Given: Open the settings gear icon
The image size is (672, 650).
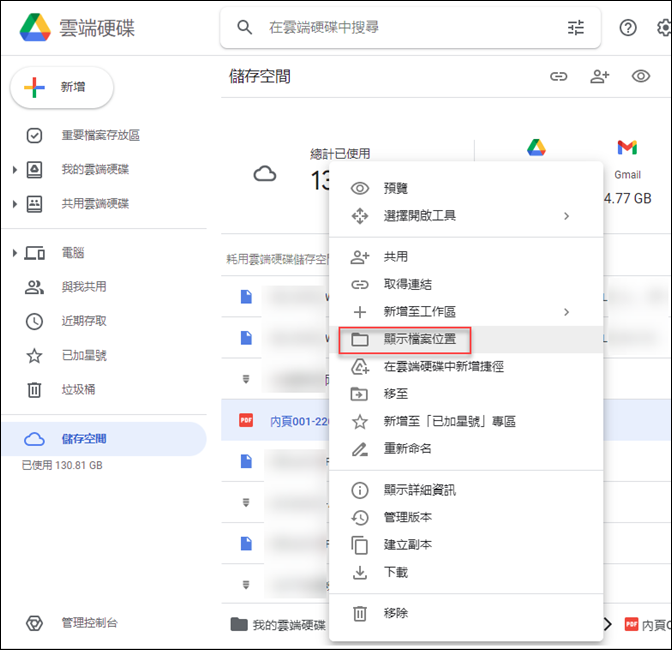Looking at the screenshot, I should click(665, 28).
